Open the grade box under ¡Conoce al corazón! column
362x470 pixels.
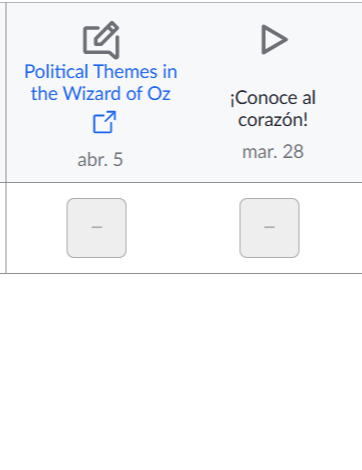269,228
